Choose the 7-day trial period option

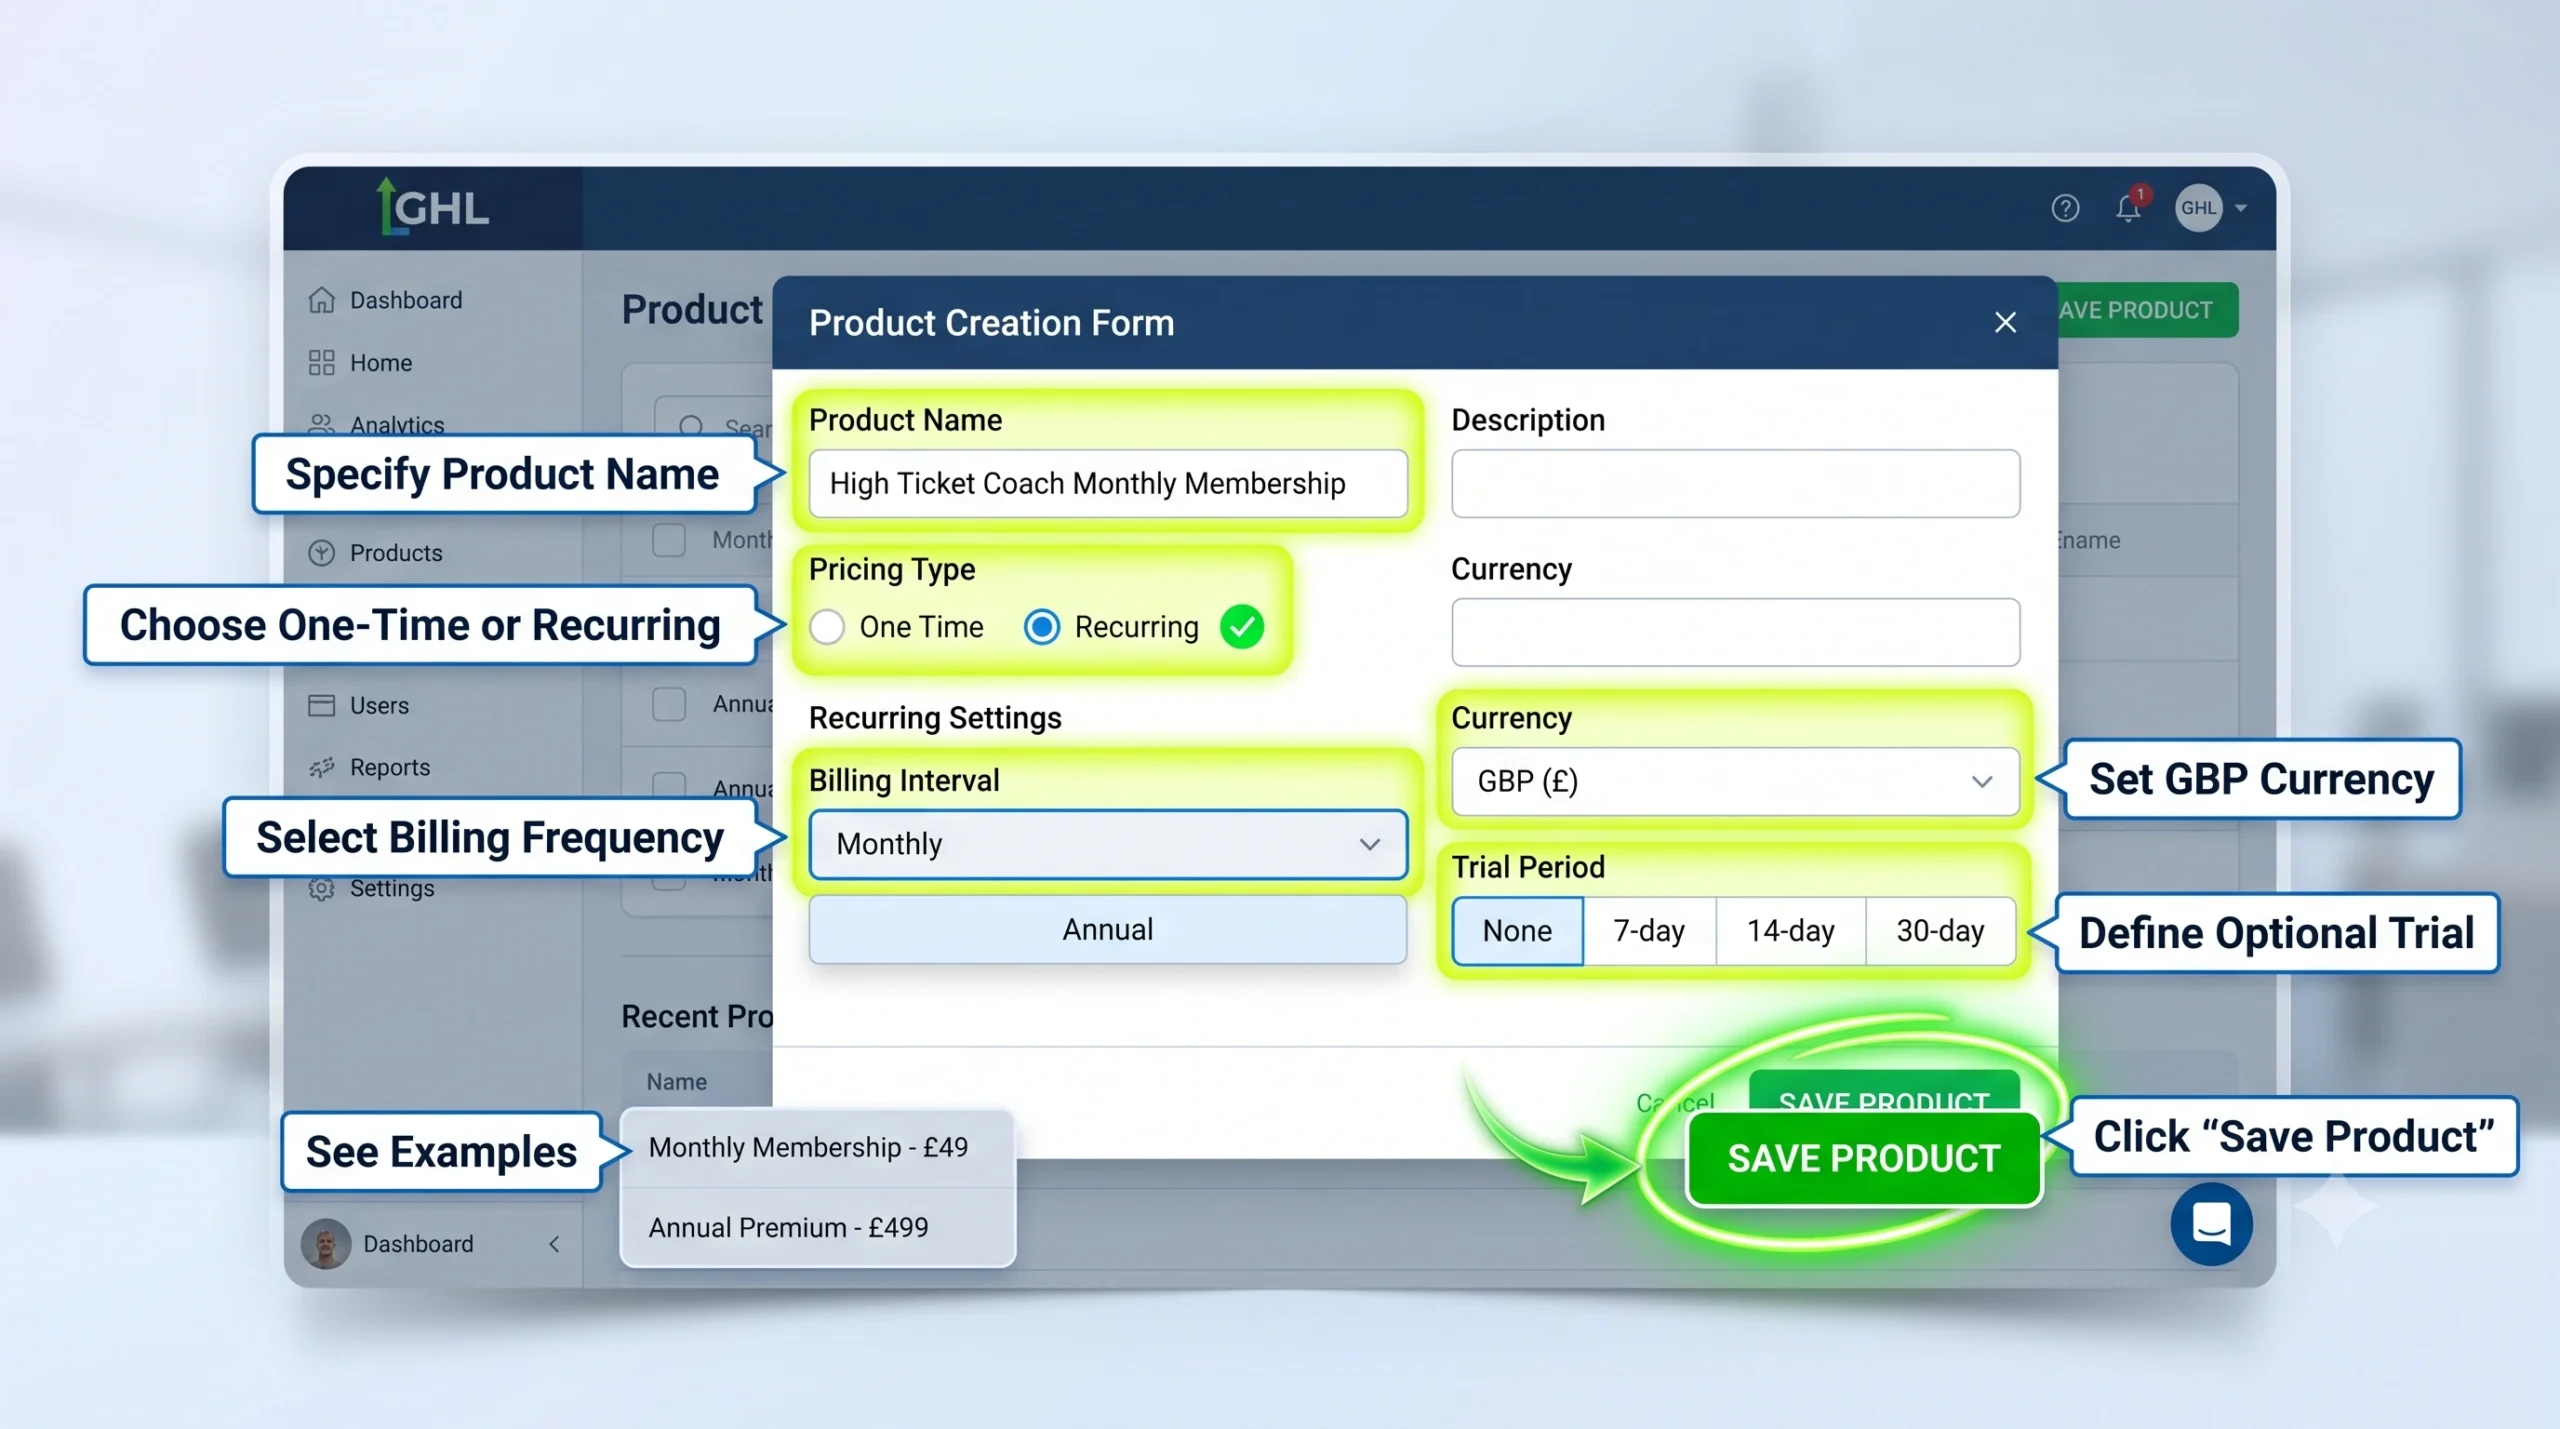1649,931
